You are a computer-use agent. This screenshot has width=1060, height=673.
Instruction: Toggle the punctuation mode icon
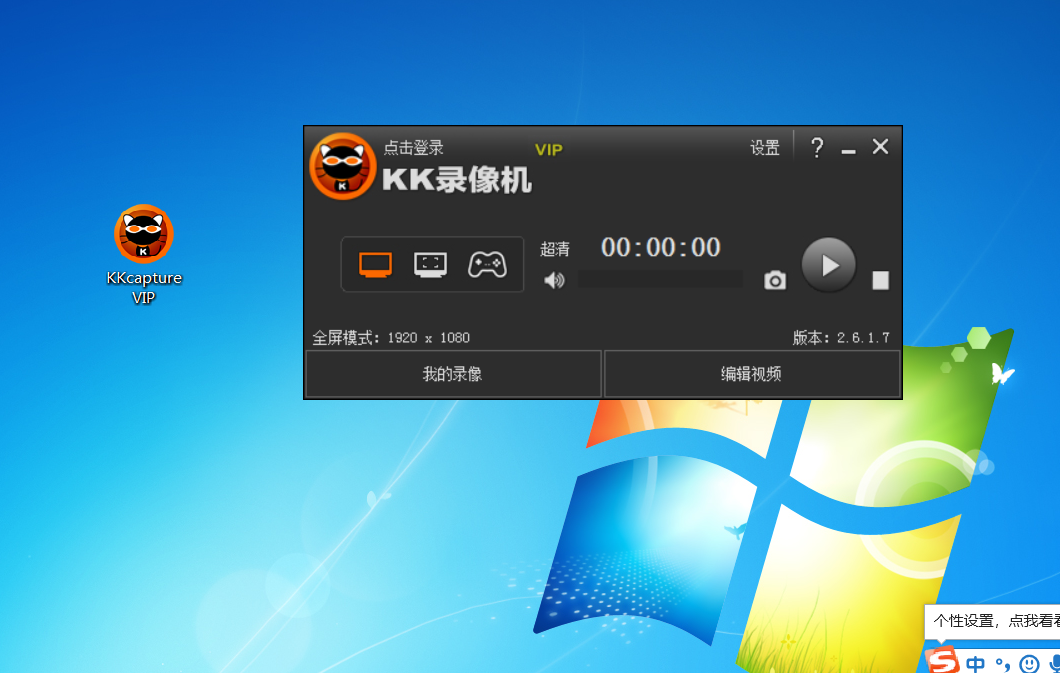click(1003, 664)
